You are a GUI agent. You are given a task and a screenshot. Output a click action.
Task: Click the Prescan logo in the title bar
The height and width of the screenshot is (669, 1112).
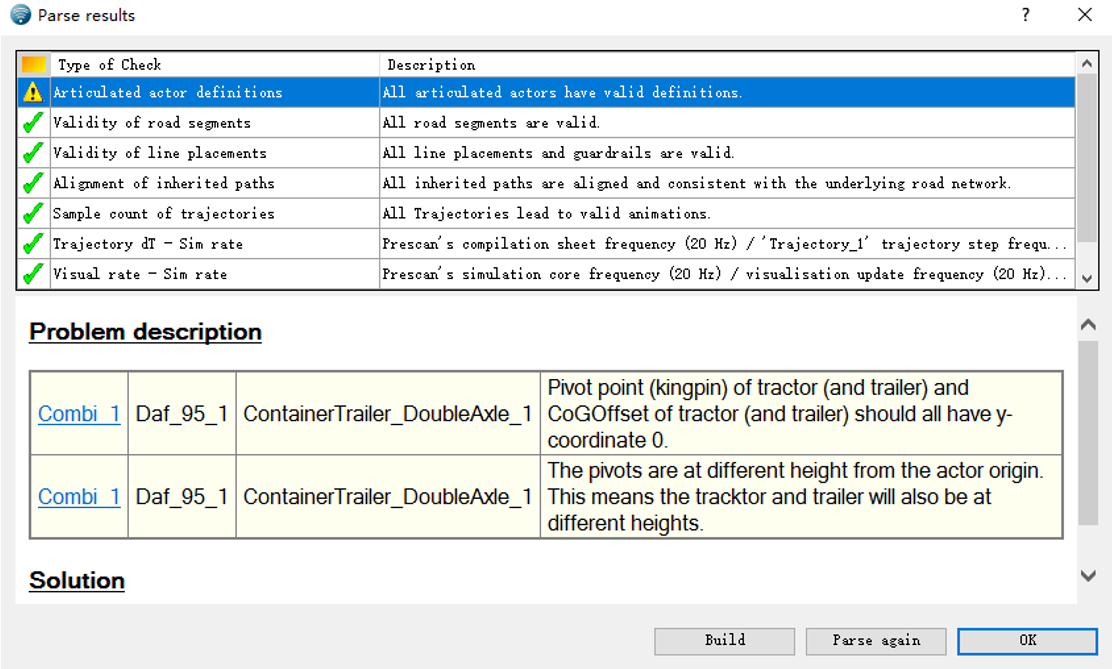[x=20, y=15]
